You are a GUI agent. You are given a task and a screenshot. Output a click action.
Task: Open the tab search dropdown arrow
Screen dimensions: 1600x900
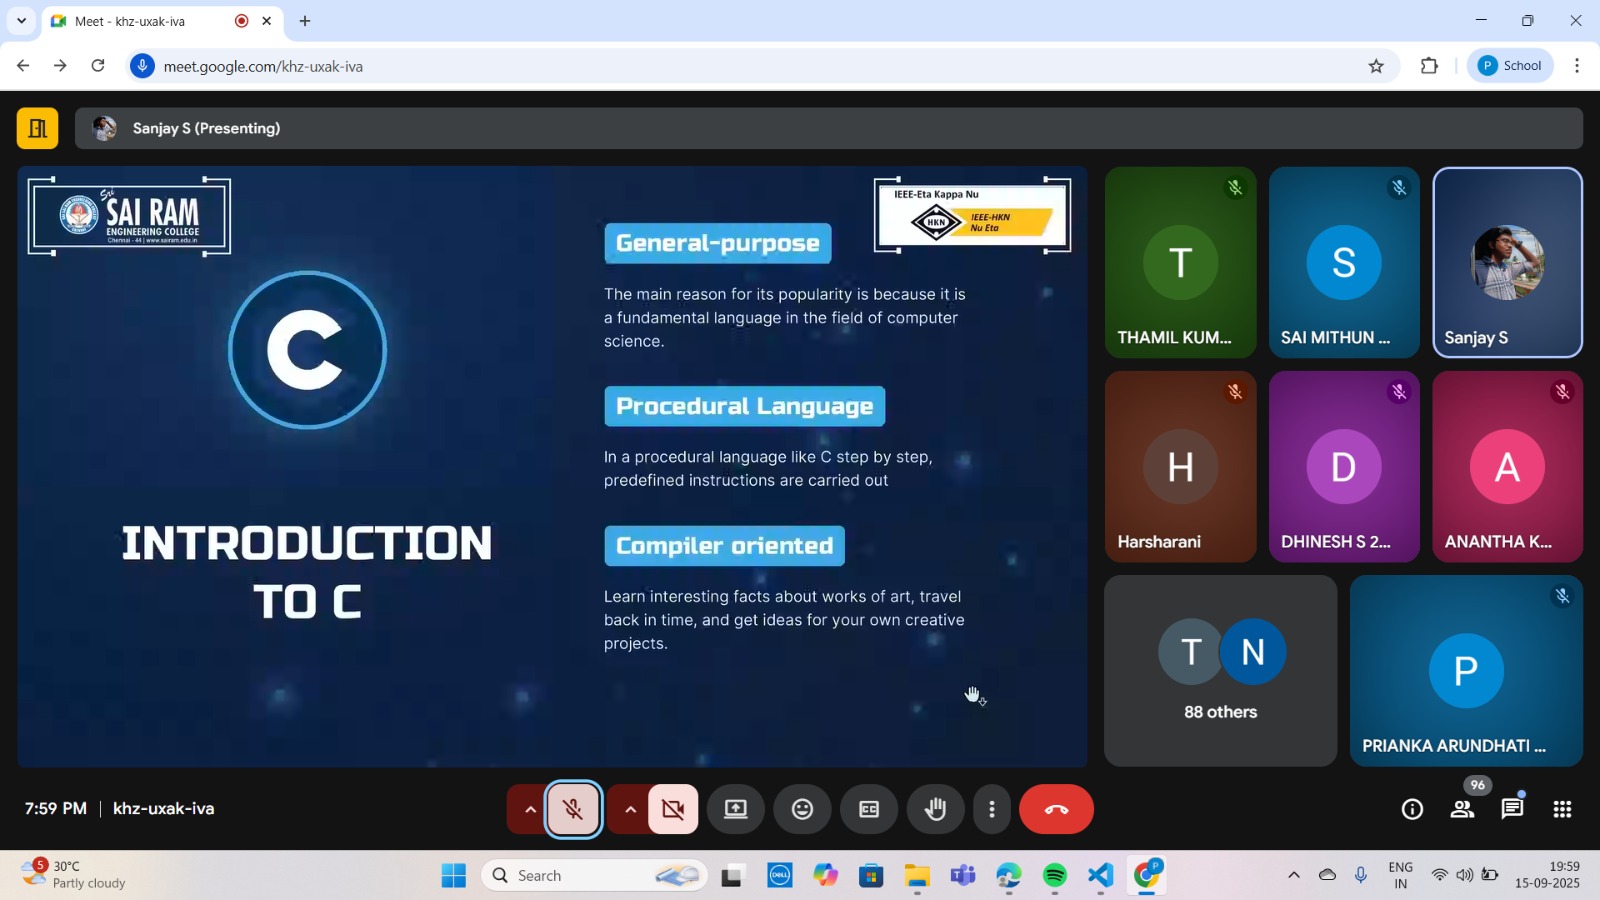[x=21, y=21]
